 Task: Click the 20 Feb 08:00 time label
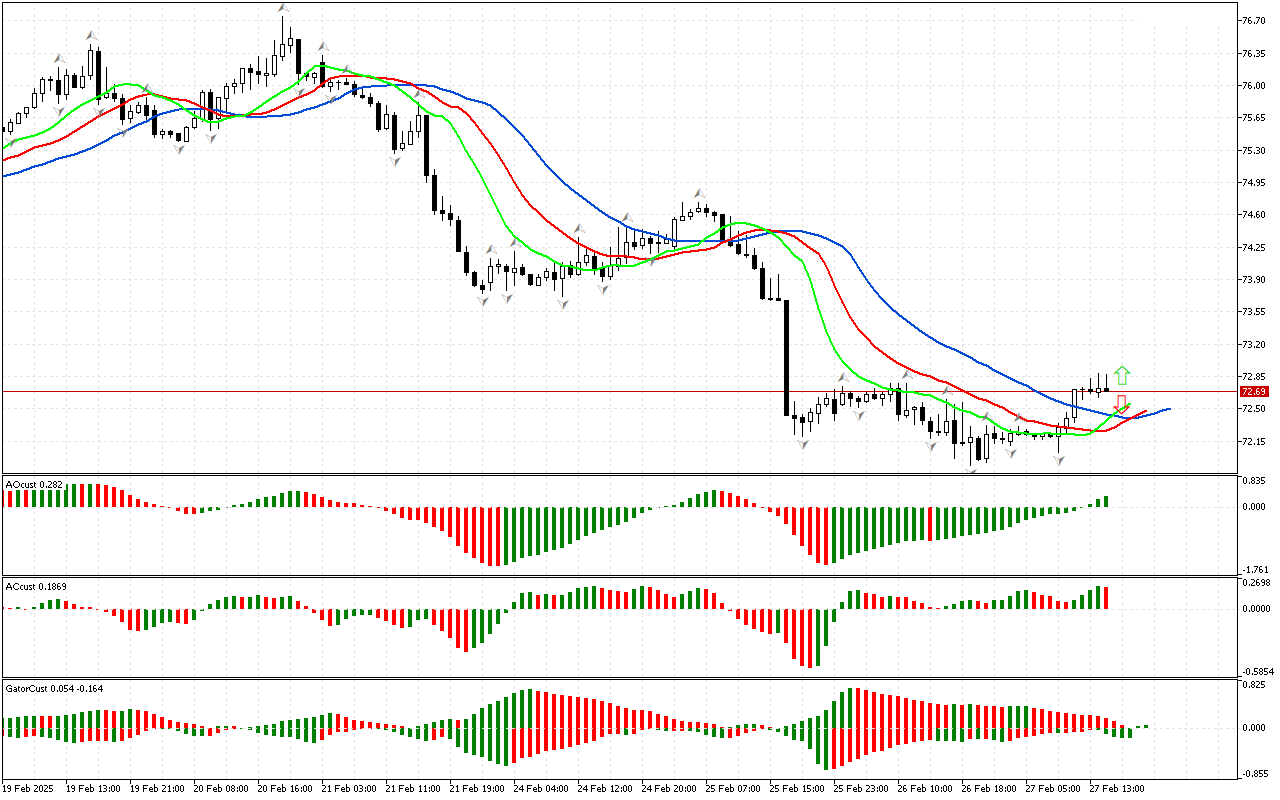[221, 788]
